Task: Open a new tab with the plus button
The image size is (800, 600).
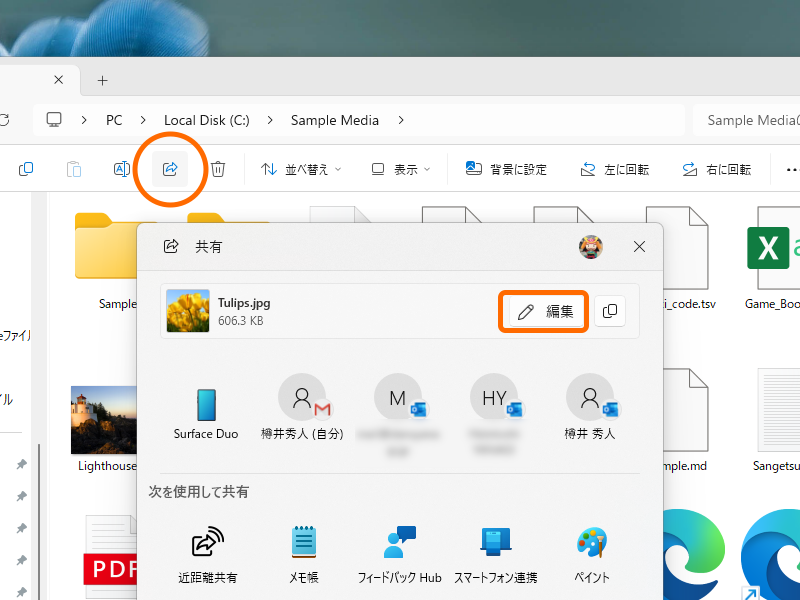Action: tap(104, 80)
